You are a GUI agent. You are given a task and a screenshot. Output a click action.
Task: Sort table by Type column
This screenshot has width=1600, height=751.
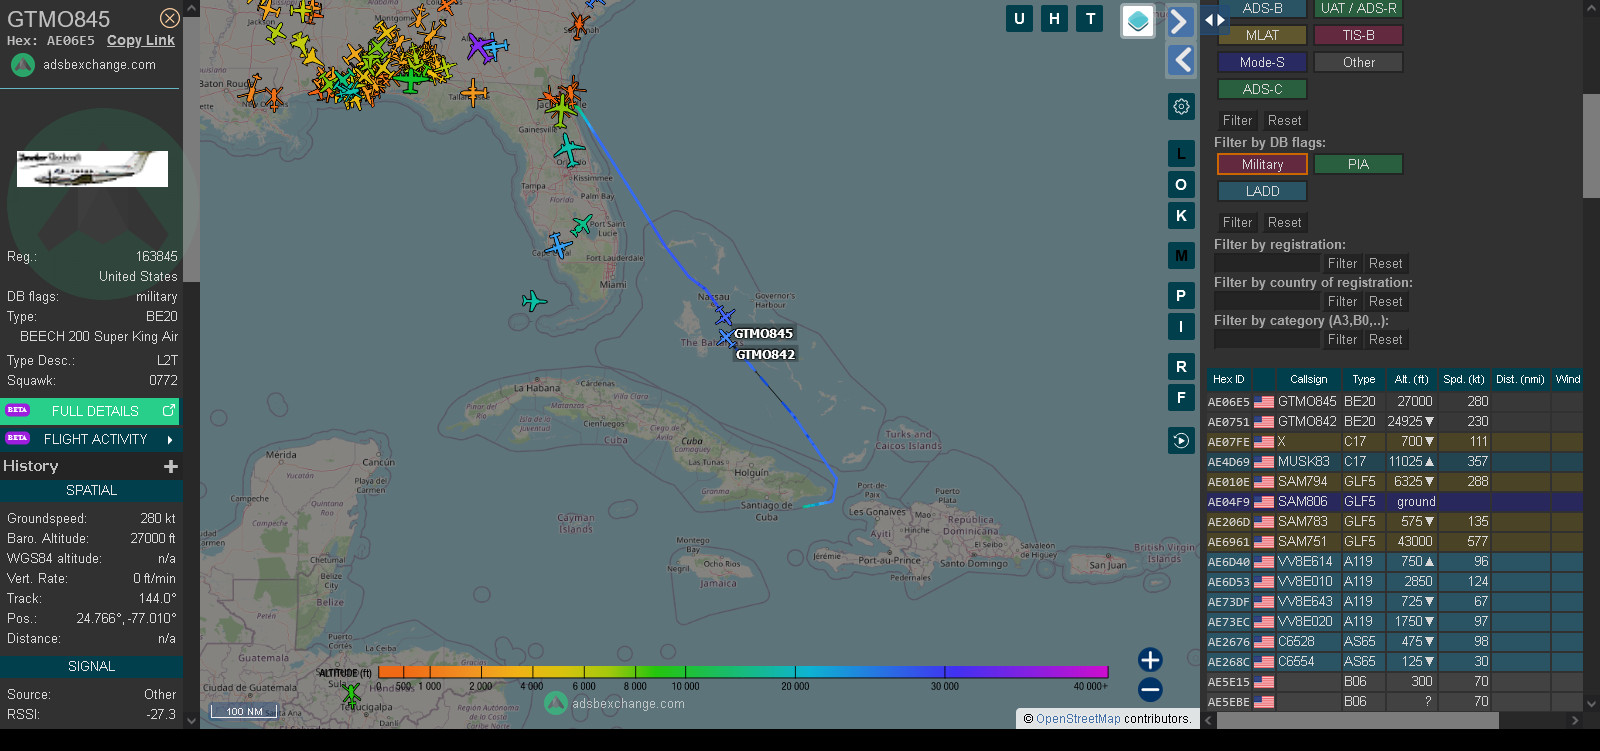point(1363,379)
